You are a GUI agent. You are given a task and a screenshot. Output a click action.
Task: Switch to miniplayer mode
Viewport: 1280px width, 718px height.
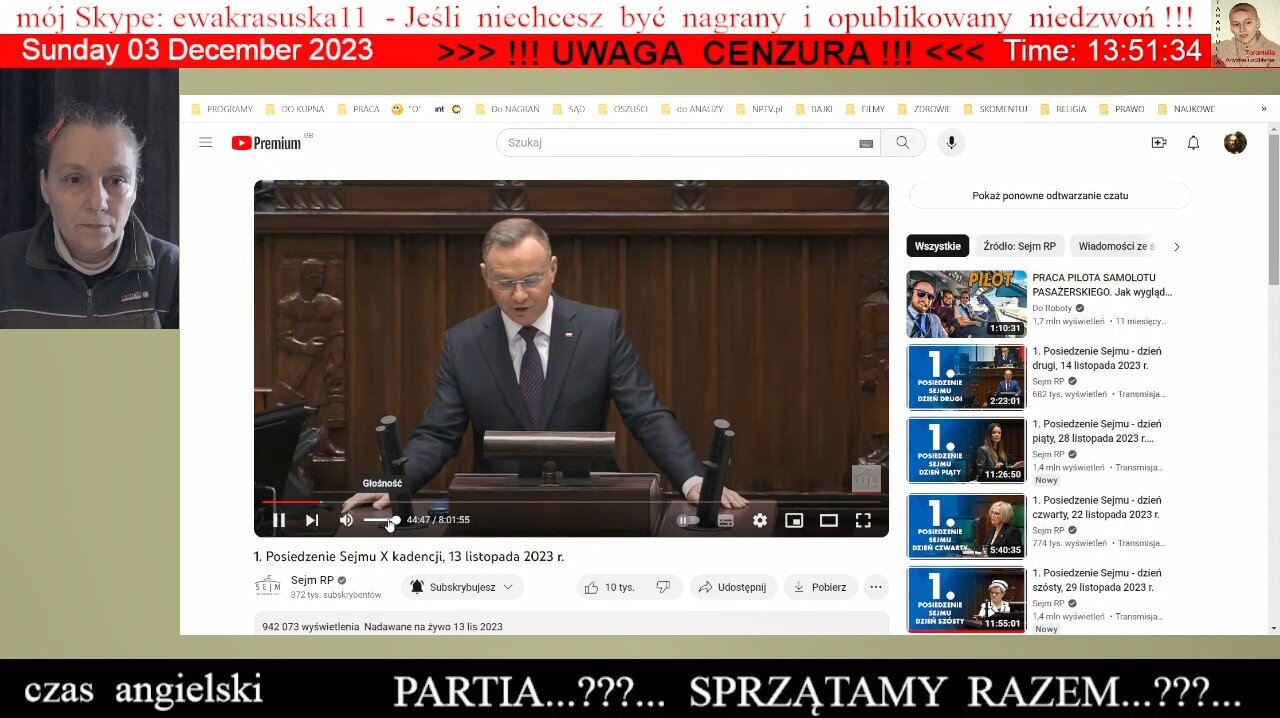coord(794,520)
